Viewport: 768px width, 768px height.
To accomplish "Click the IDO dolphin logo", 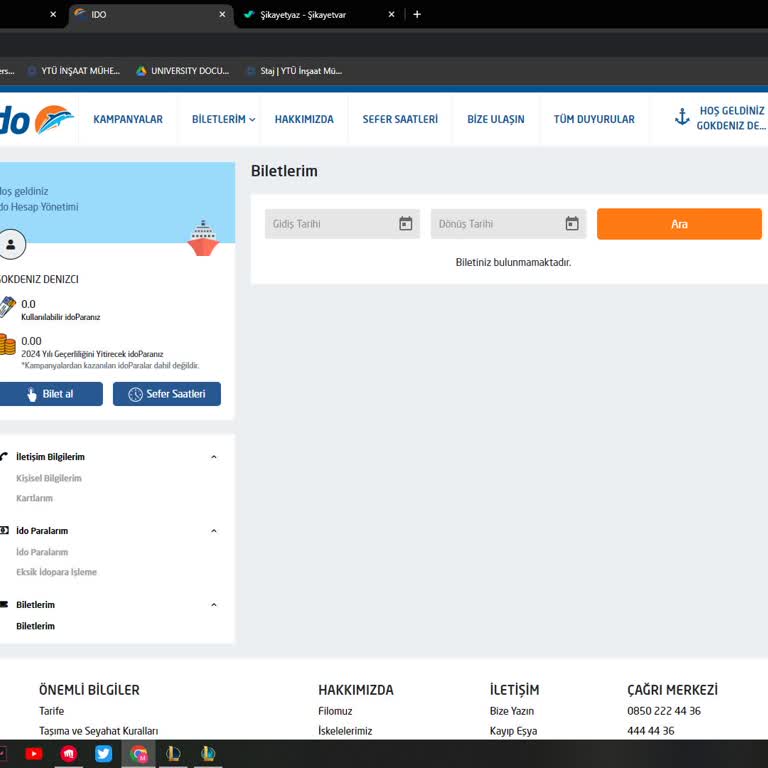I will 36,120.
